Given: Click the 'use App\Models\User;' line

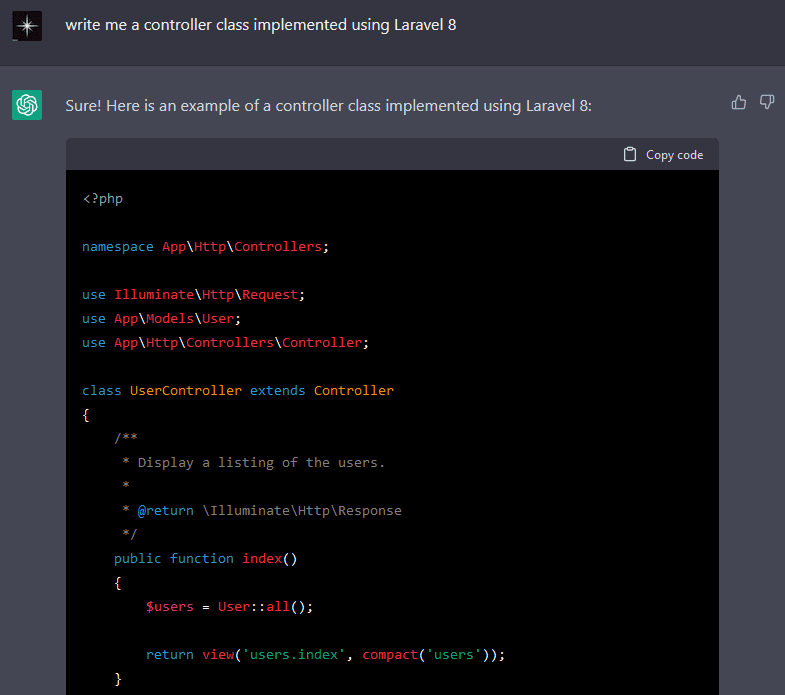Looking at the screenshot, I should coord(161,318).
